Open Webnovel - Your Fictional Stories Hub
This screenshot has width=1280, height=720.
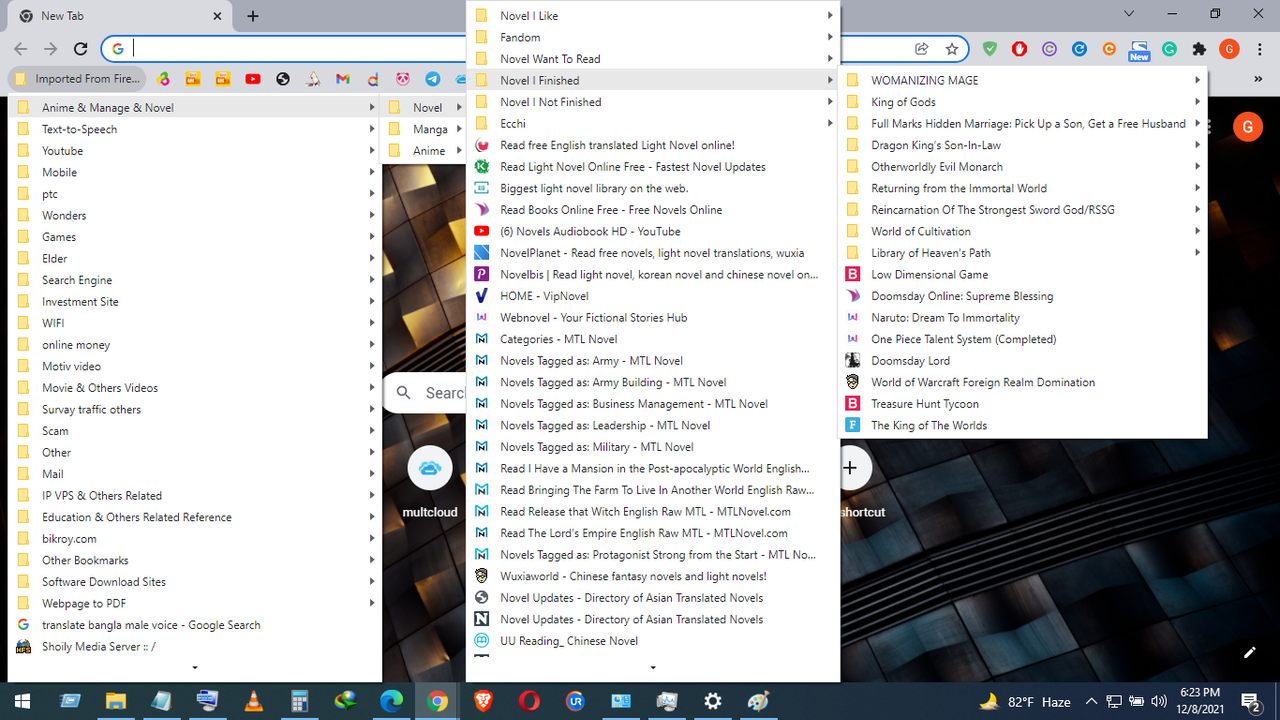653,318
